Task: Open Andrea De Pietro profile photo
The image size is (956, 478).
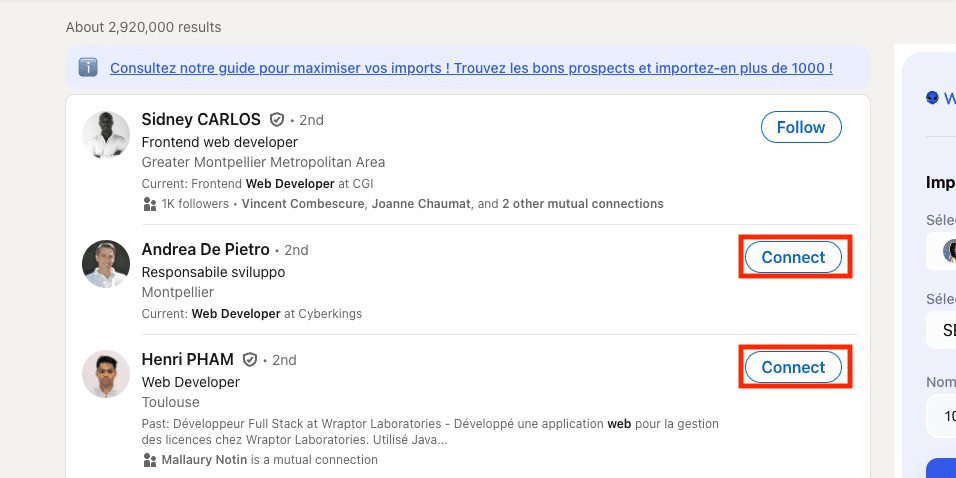Action: pyautogui.click(x=106, y=264)
